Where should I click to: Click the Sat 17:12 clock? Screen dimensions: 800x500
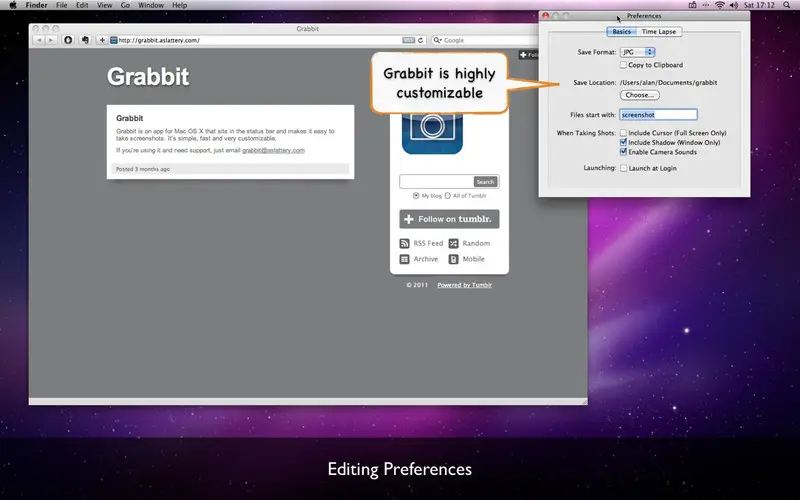[759, 5]
